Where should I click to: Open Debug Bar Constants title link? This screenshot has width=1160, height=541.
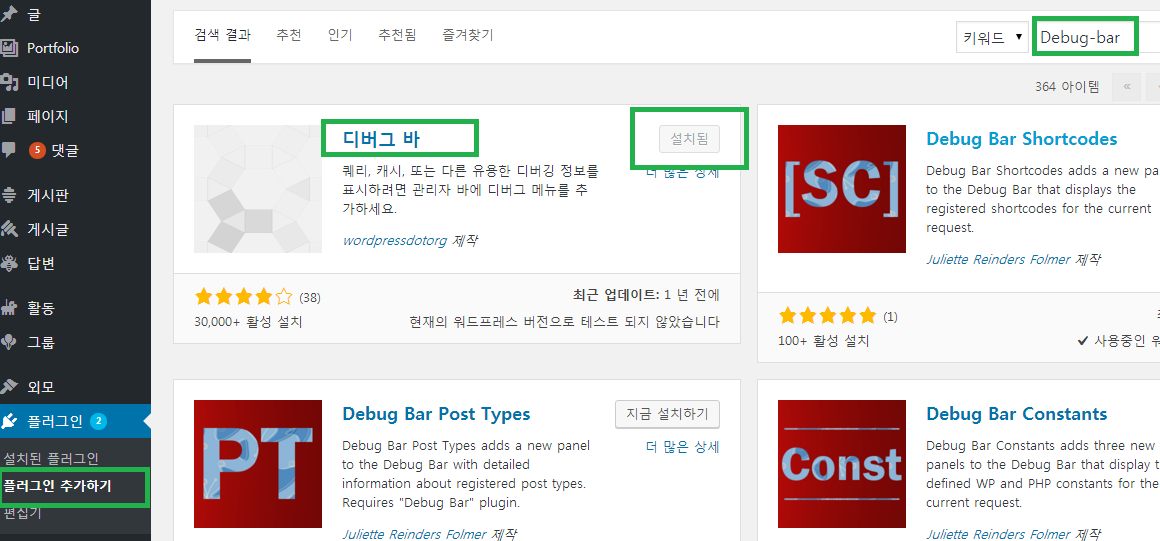pos(1016,414)
